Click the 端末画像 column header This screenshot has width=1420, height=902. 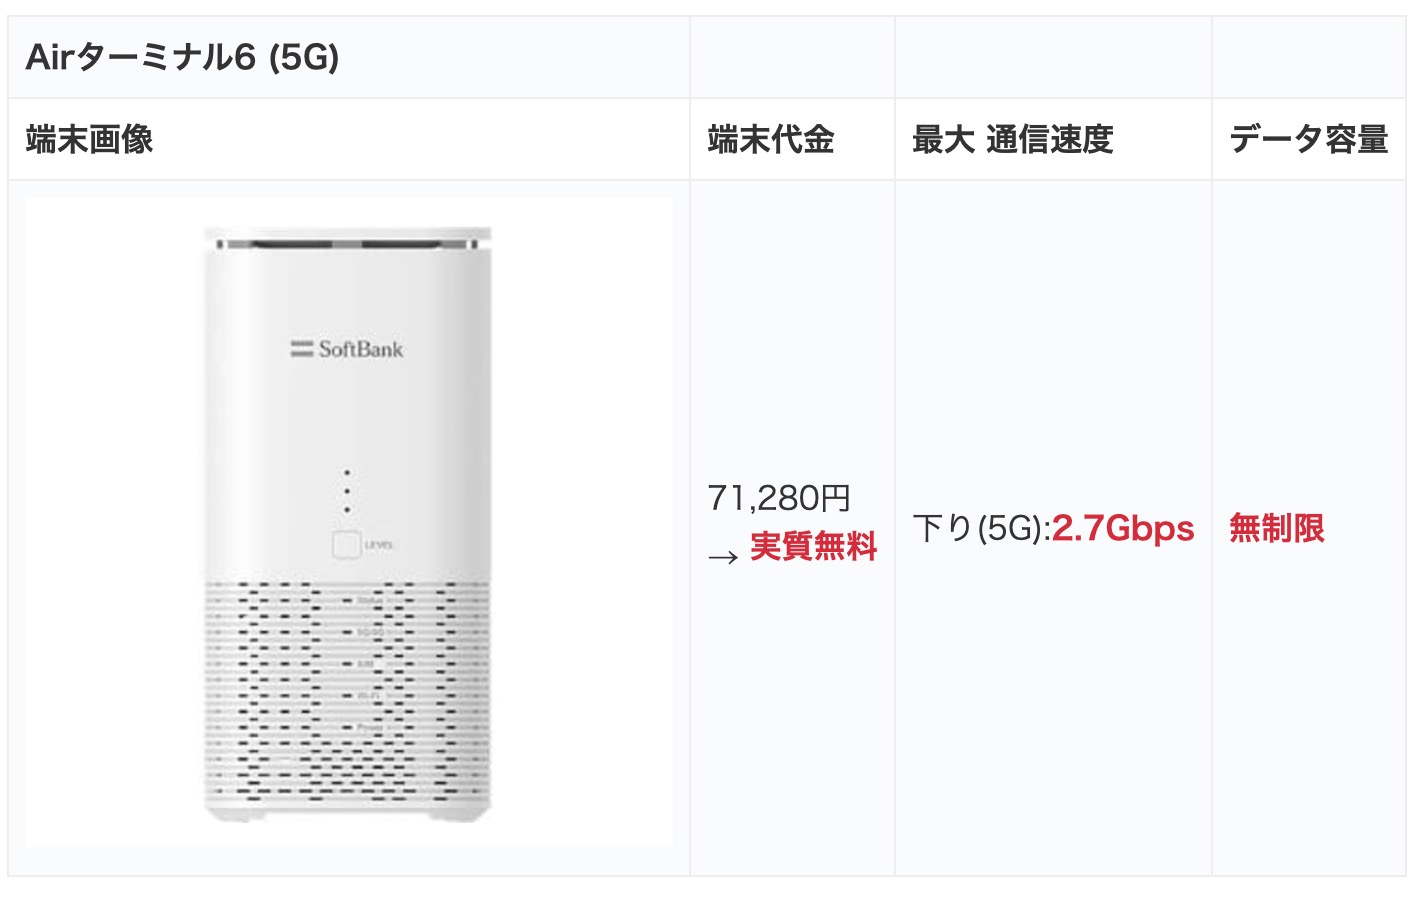click(348, 139)
